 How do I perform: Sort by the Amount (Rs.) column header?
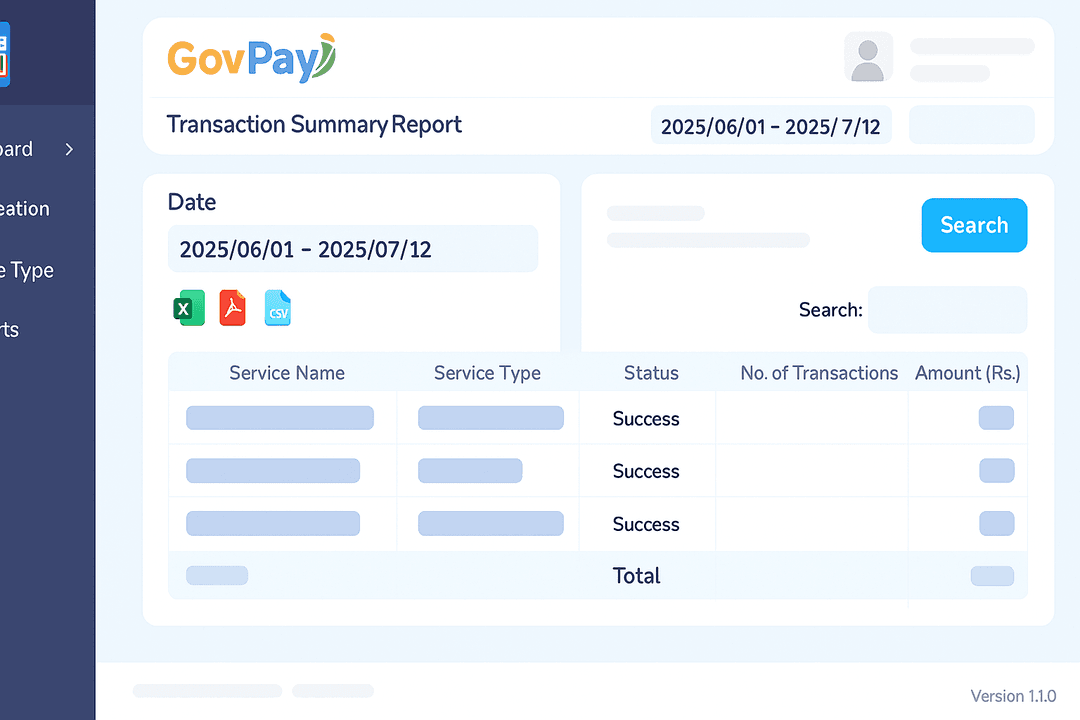point(967,373)
